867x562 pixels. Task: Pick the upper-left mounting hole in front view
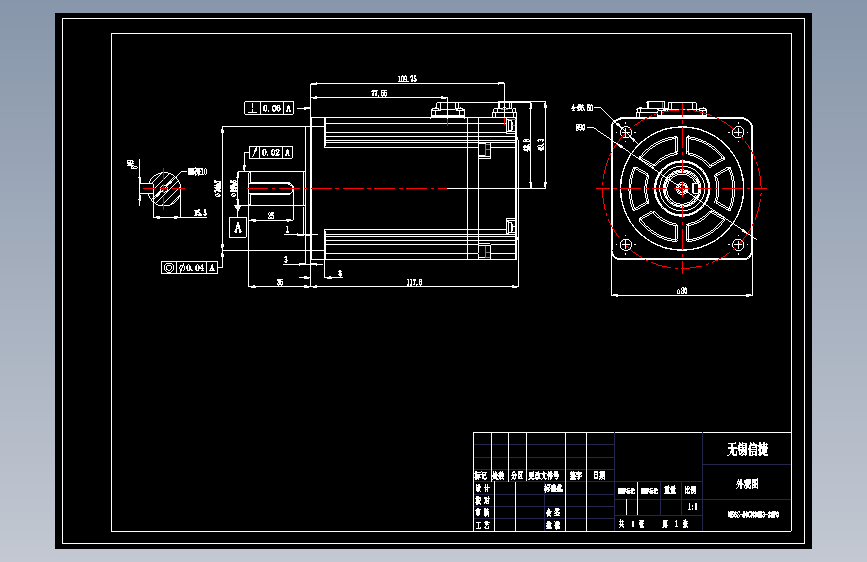(x=626, y=132)
